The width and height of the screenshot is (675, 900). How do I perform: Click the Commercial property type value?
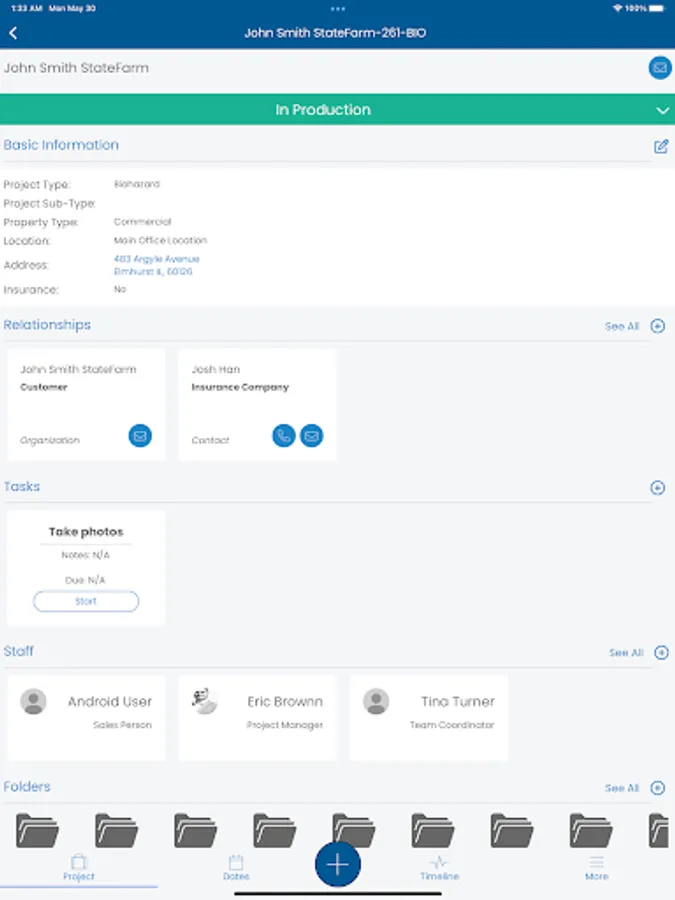coord(142,222)
